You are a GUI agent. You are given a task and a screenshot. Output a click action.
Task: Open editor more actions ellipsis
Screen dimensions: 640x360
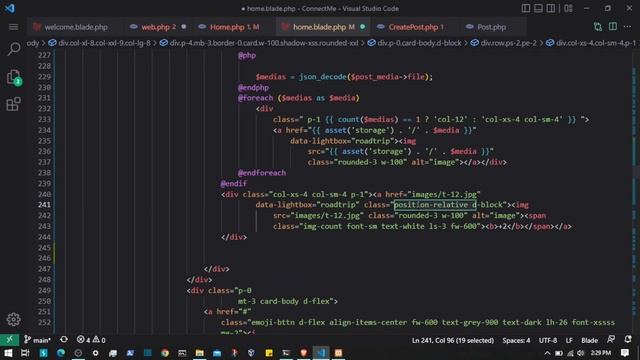[627, 27]
